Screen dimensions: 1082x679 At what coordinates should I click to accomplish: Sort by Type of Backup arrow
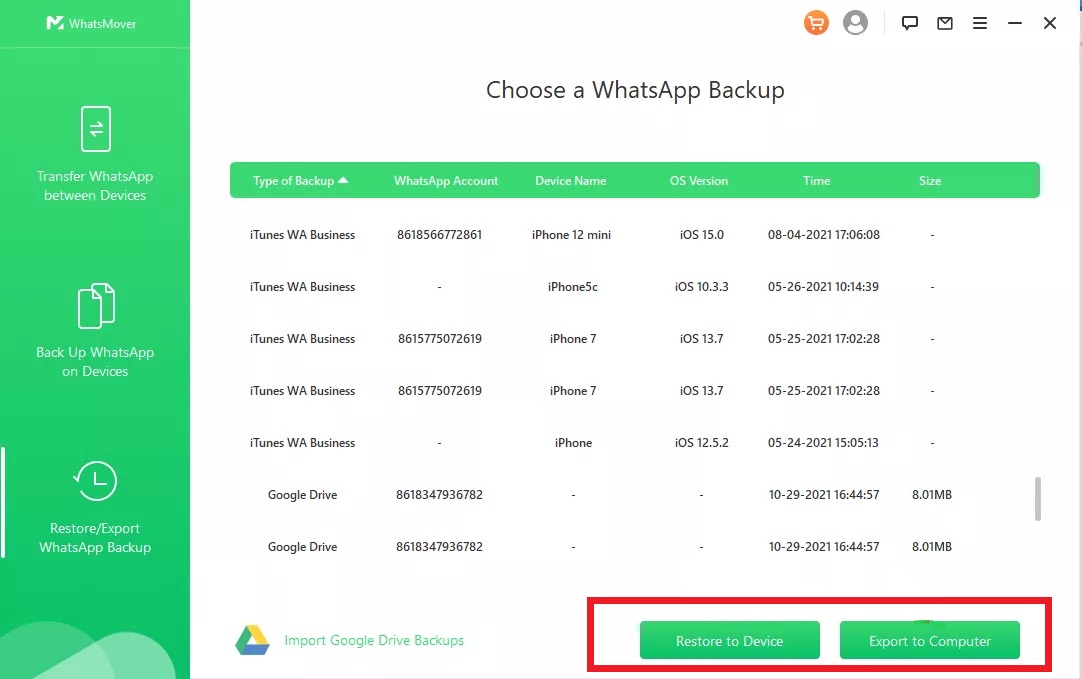[x=343, y=181]
